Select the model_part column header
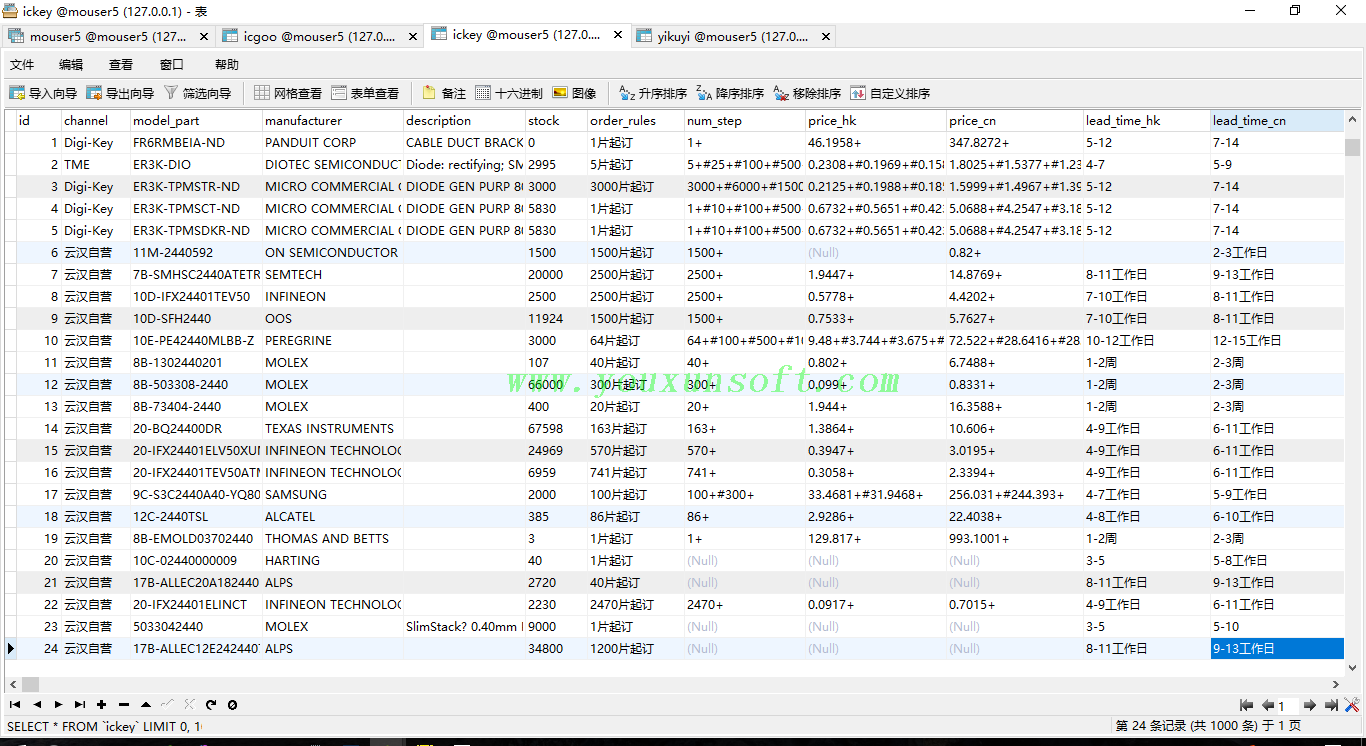Viewport: 1366px width, 746px height. [195, 121]
